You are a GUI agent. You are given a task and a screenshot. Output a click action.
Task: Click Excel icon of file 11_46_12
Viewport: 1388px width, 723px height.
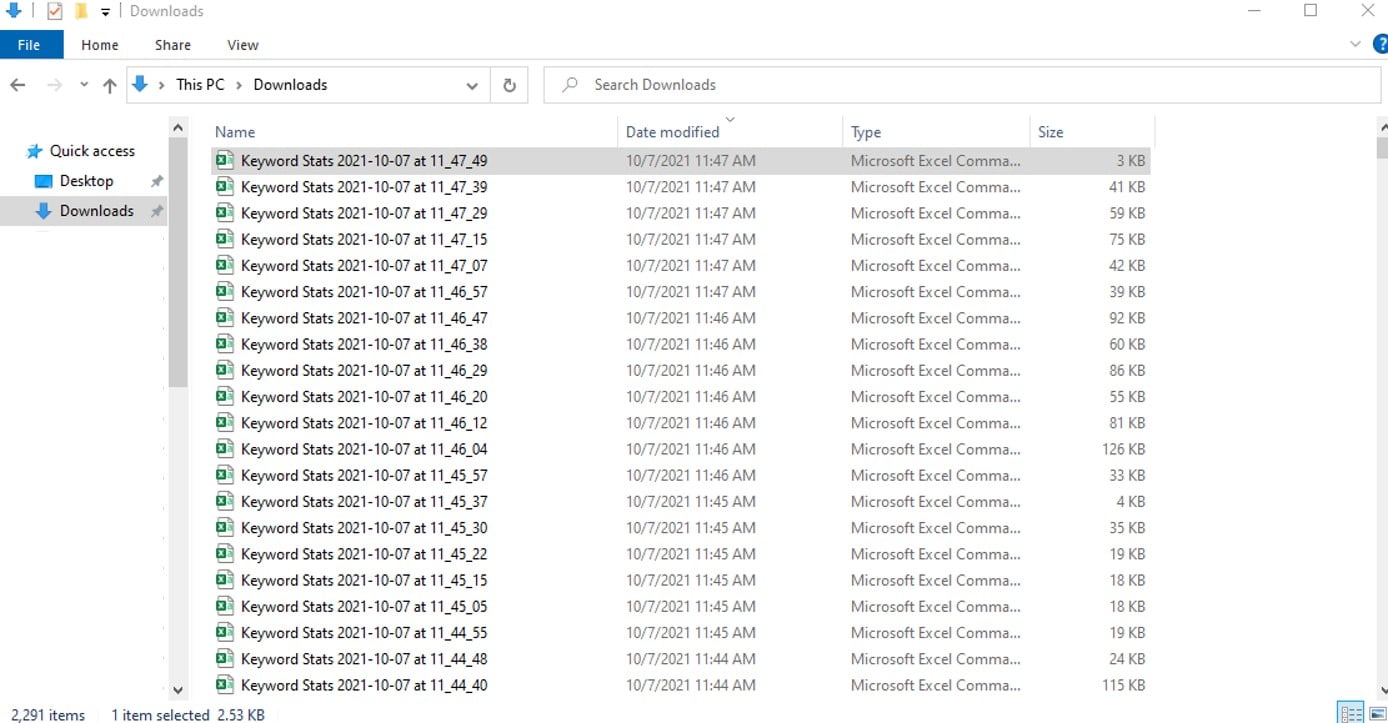click(225, 423)
